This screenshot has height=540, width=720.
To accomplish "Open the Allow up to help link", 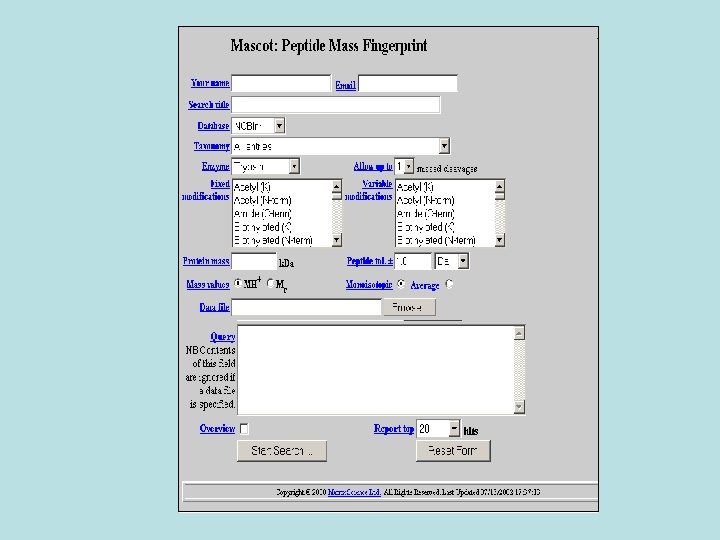I will (373, 166).
